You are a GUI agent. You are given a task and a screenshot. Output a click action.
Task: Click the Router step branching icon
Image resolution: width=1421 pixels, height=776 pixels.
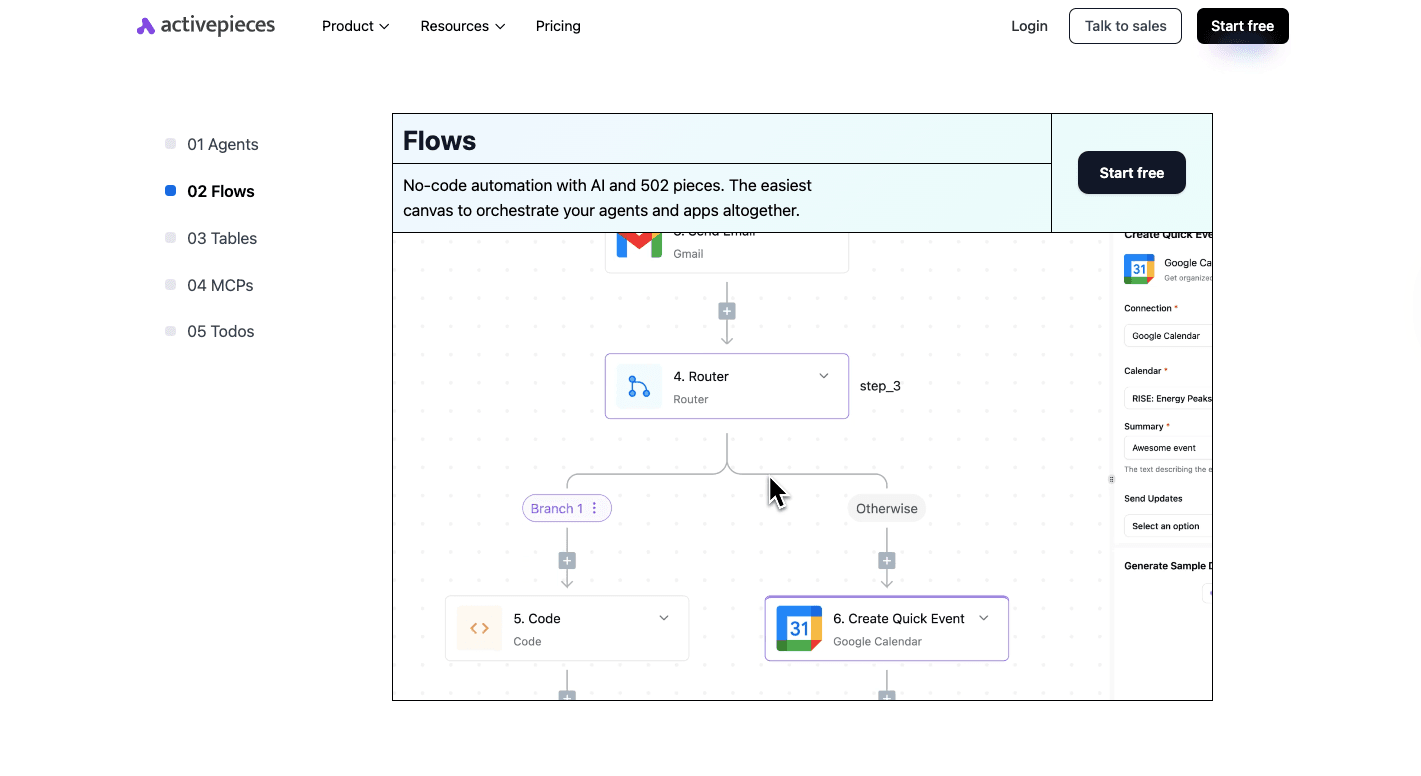[x=639, y=387]
